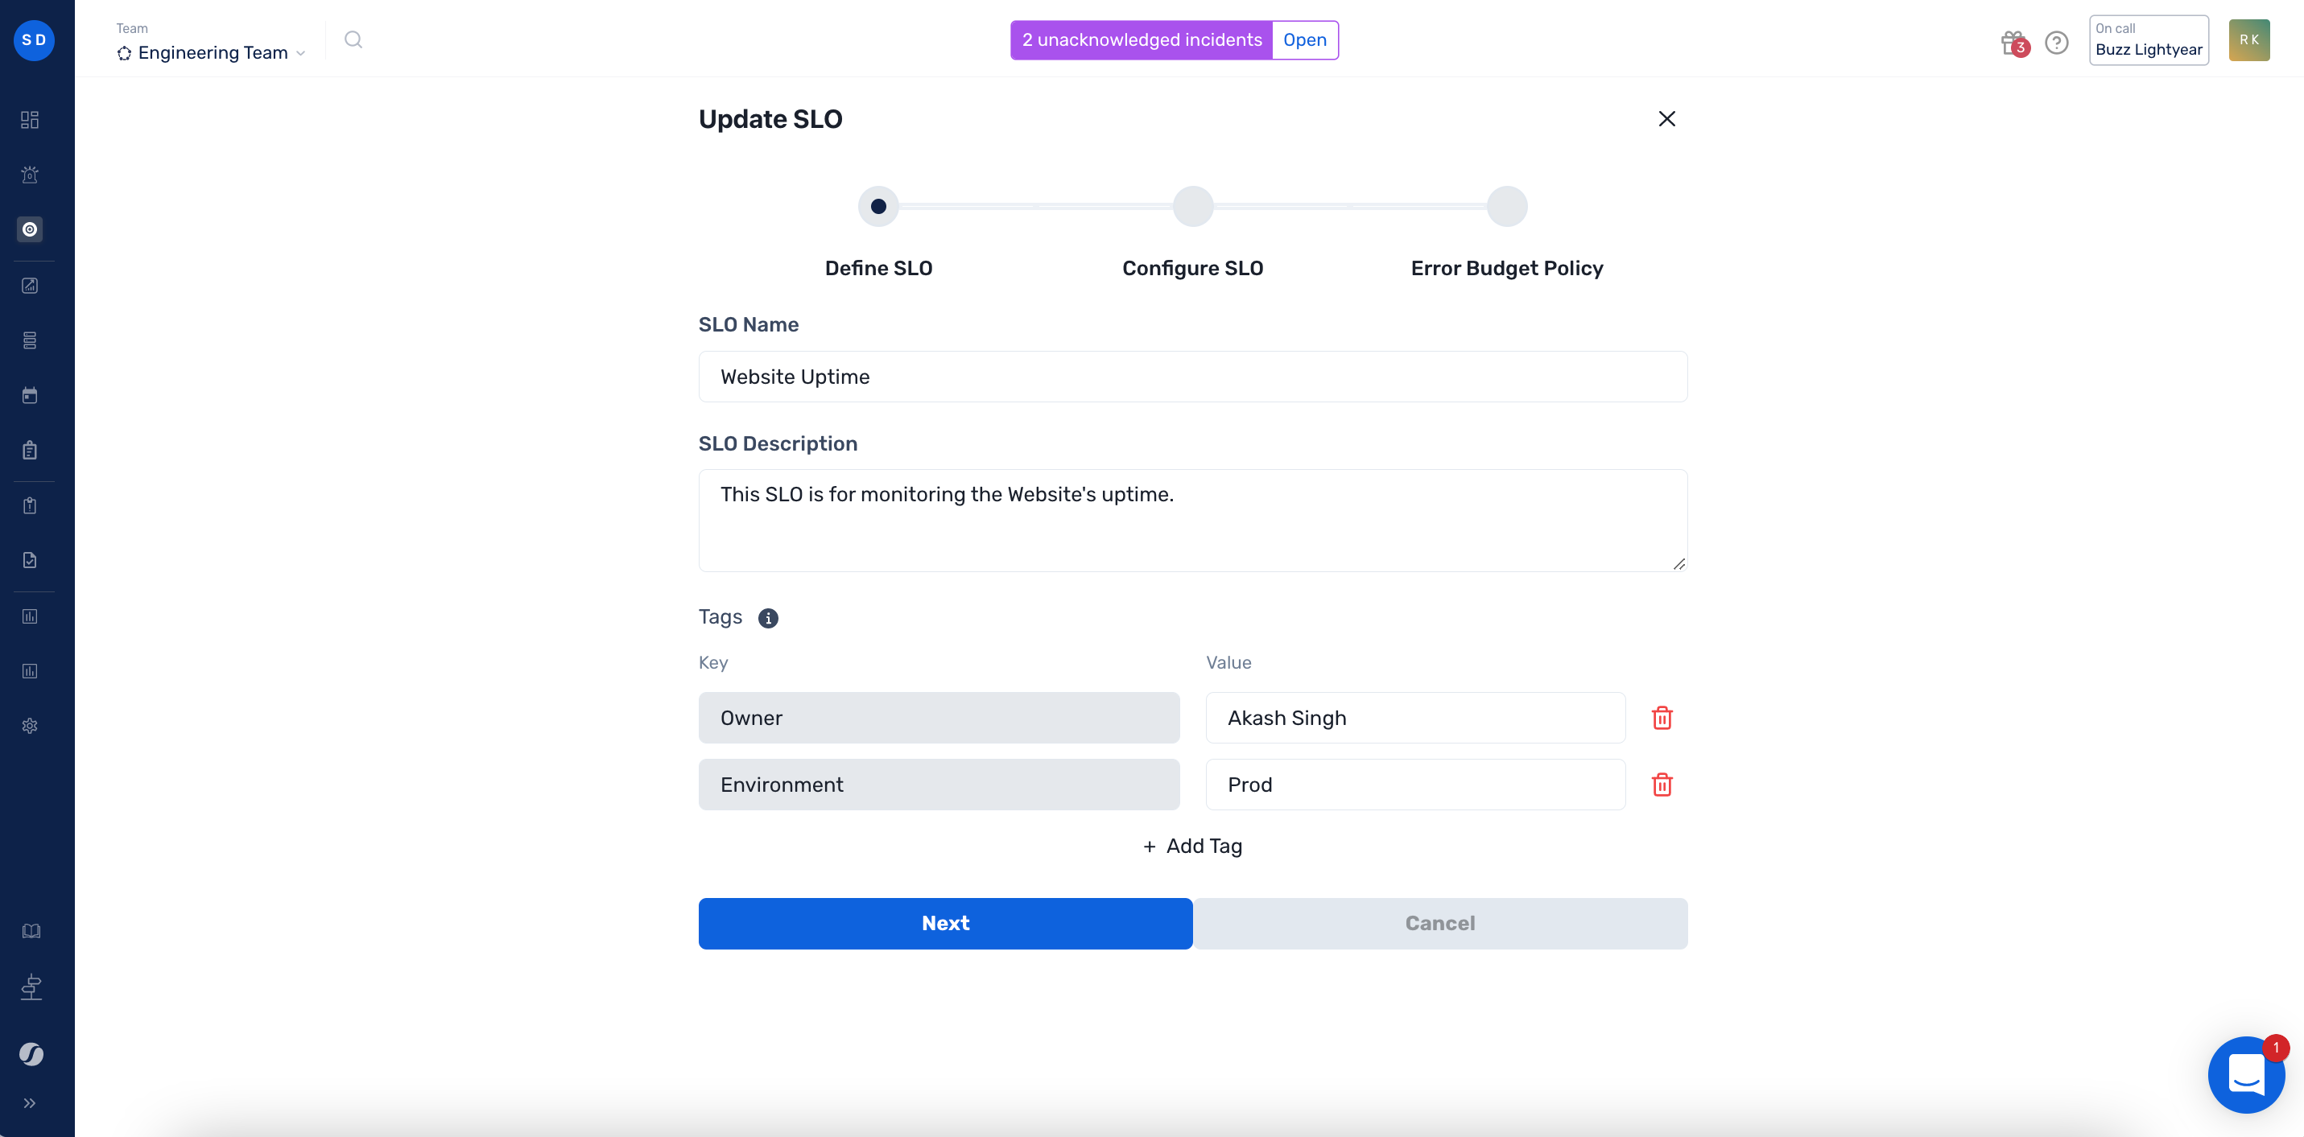Viewport: 2304px width, 1137px height.
Task: Open the document checkmark icon in sidebar
Action: tap(30, 561)
